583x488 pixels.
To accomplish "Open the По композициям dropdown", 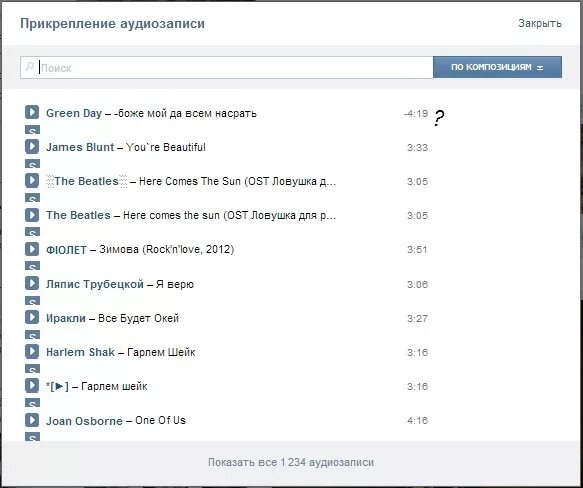I will [497, 67].
